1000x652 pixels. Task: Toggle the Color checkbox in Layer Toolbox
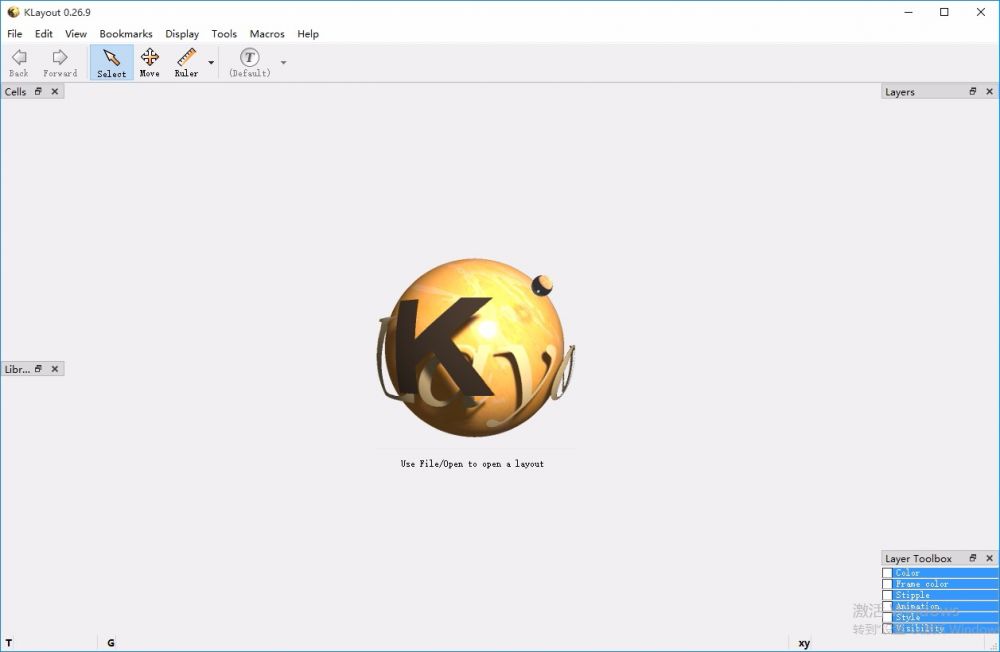[x=887, y=573]
